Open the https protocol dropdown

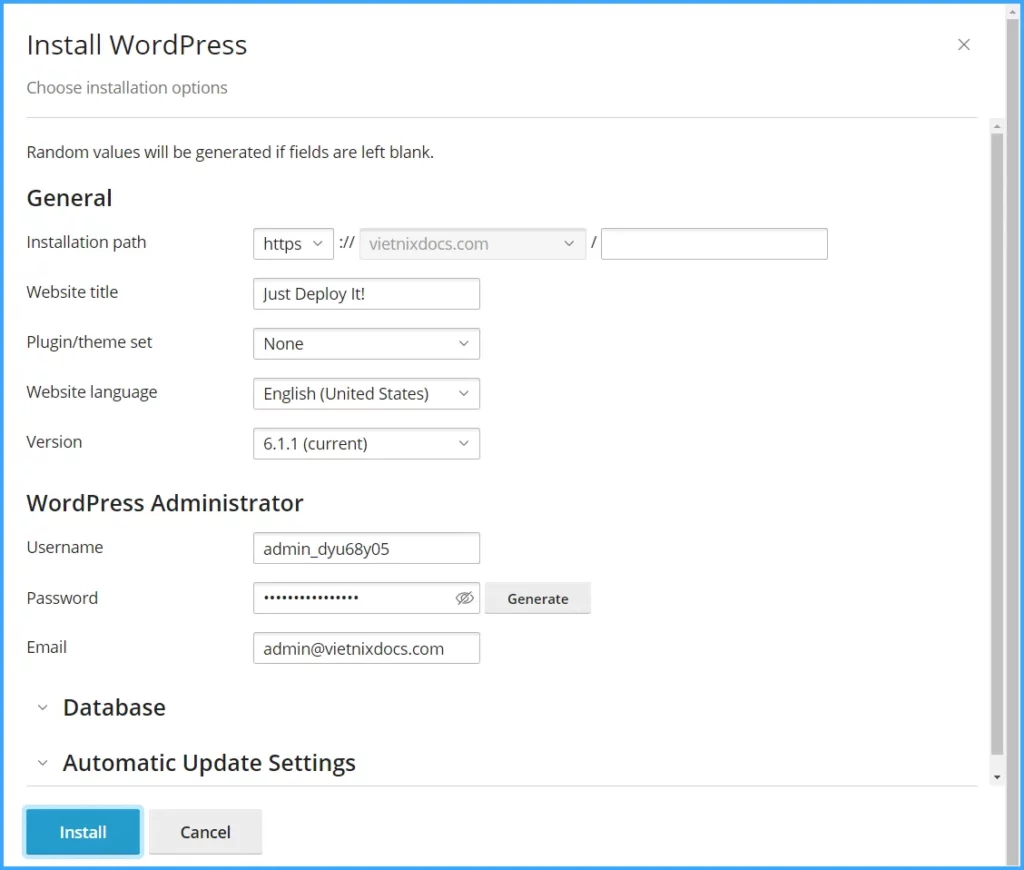(x=292, y=243)
